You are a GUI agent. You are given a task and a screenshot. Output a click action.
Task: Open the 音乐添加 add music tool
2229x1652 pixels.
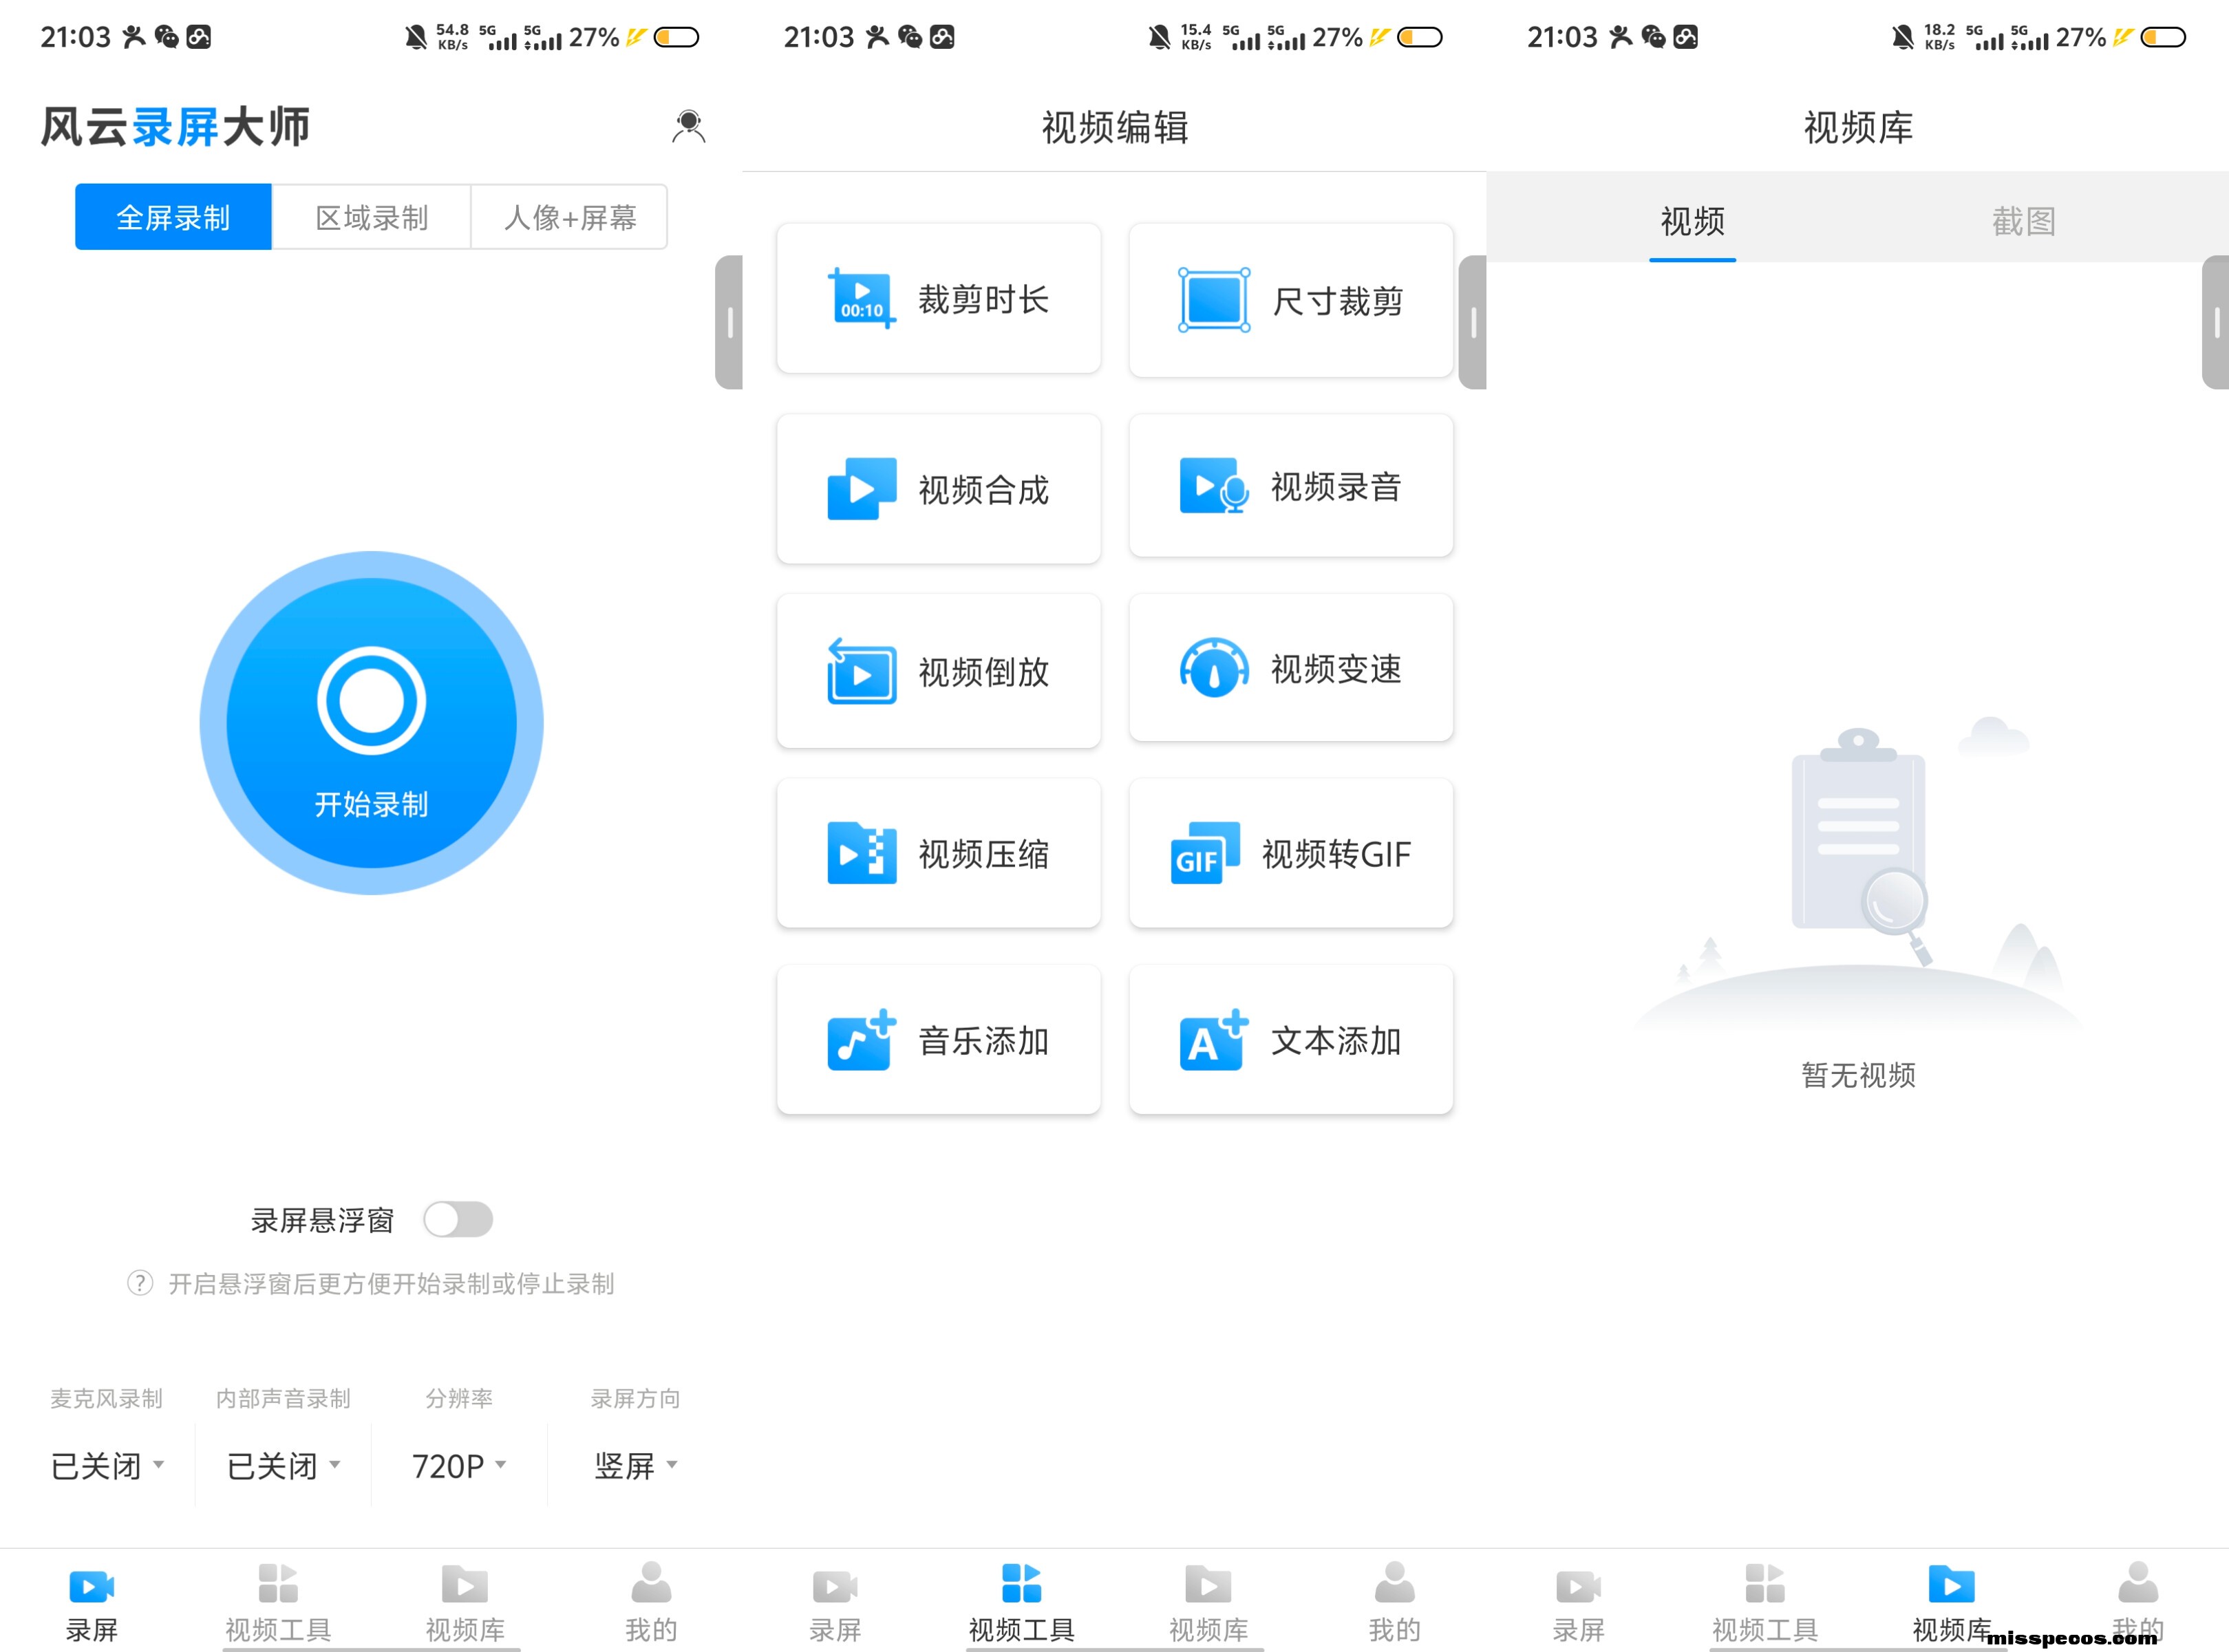[x=938, y=1040]
